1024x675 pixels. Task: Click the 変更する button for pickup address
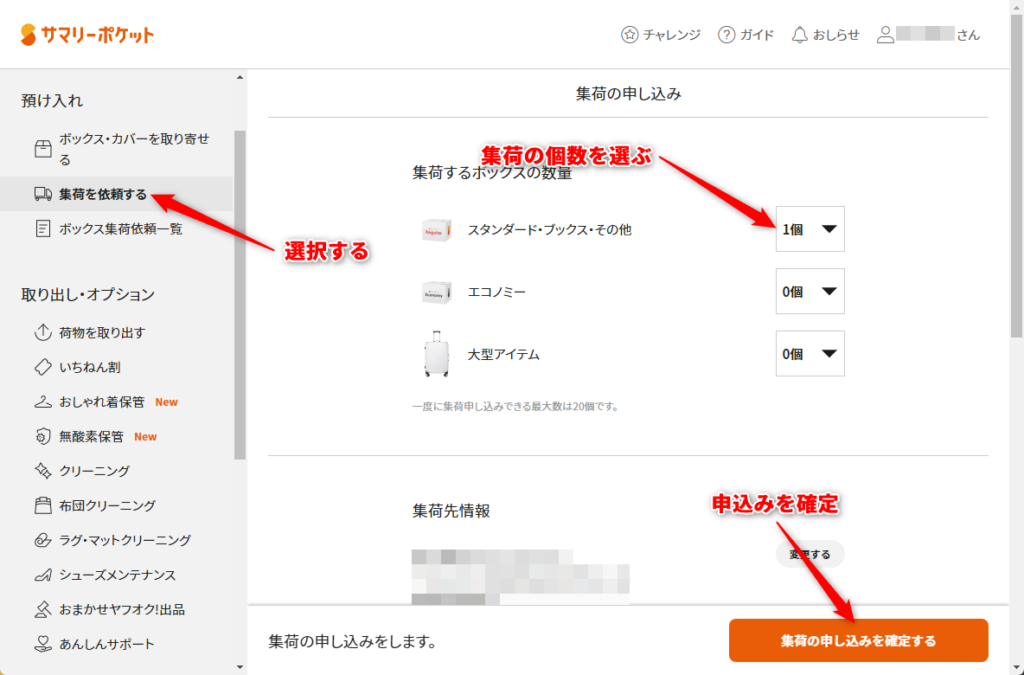pyautogui.click(x=810, y=554)
